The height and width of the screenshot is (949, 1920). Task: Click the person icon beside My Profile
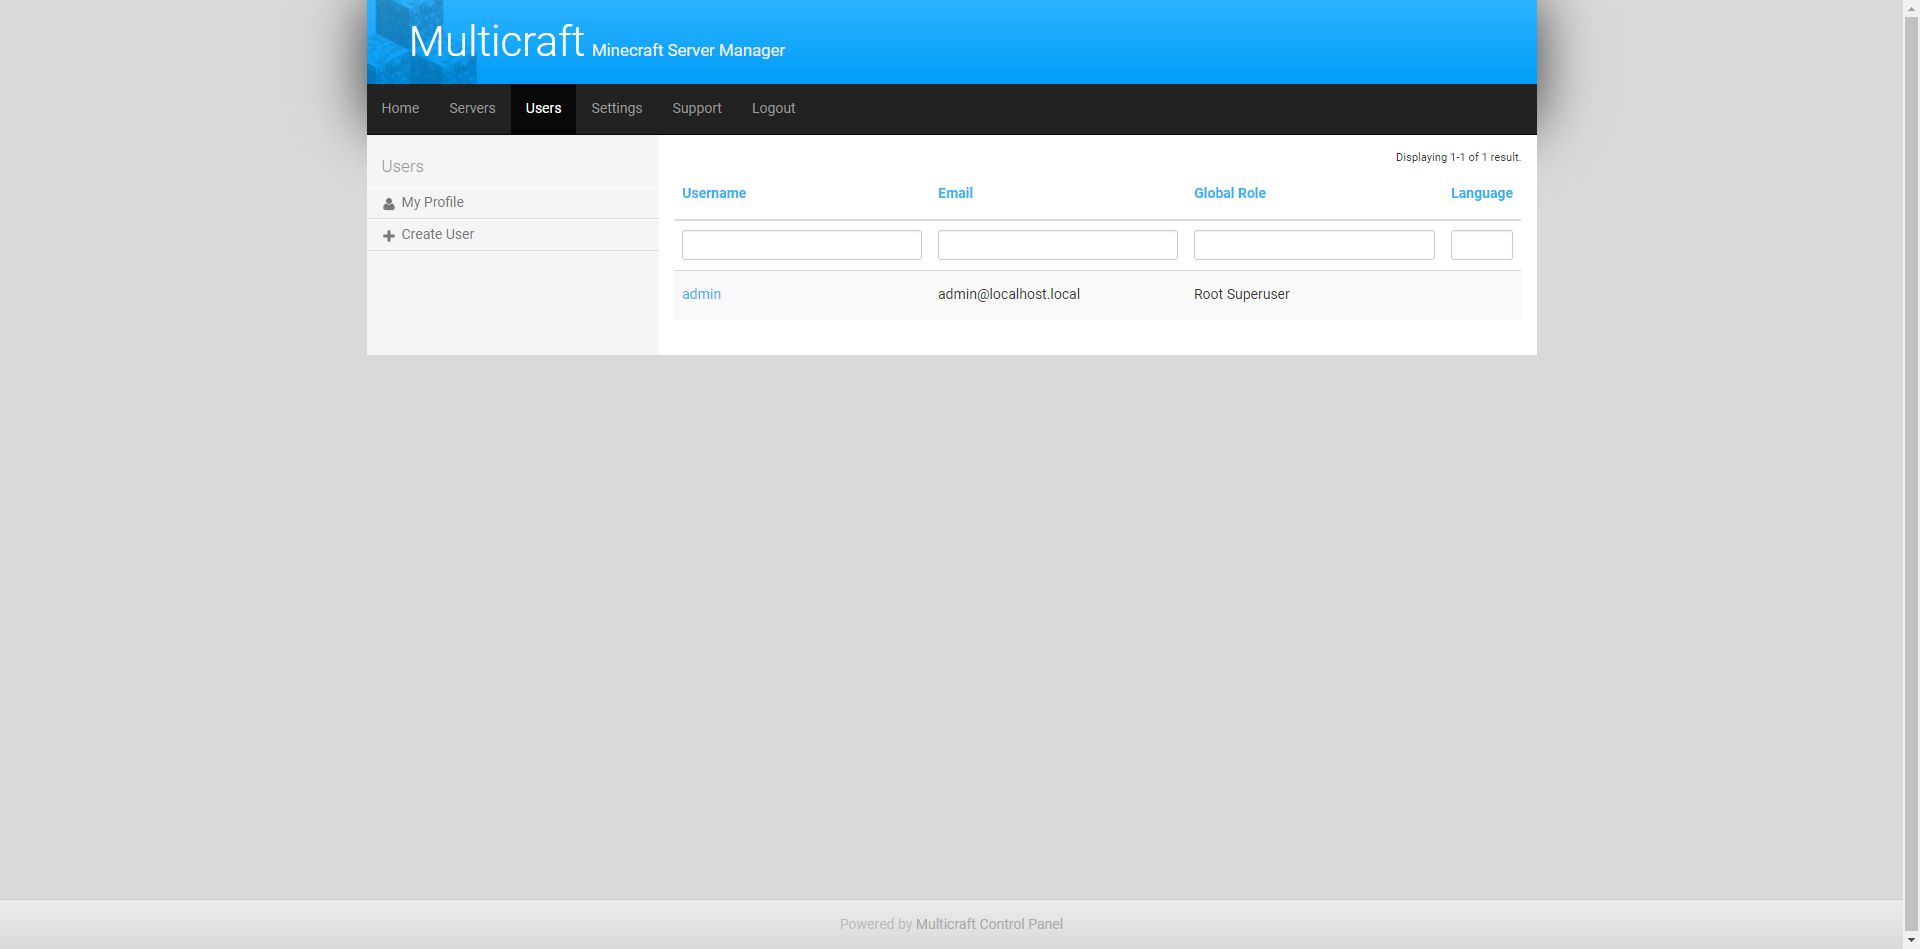389,204
